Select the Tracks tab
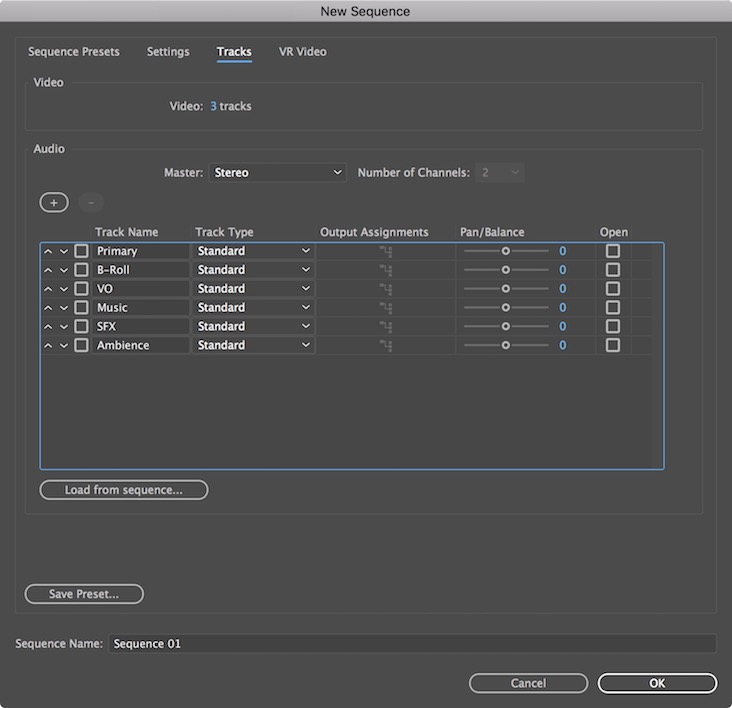This screenshot has width=732, height=708. (234, 52)
